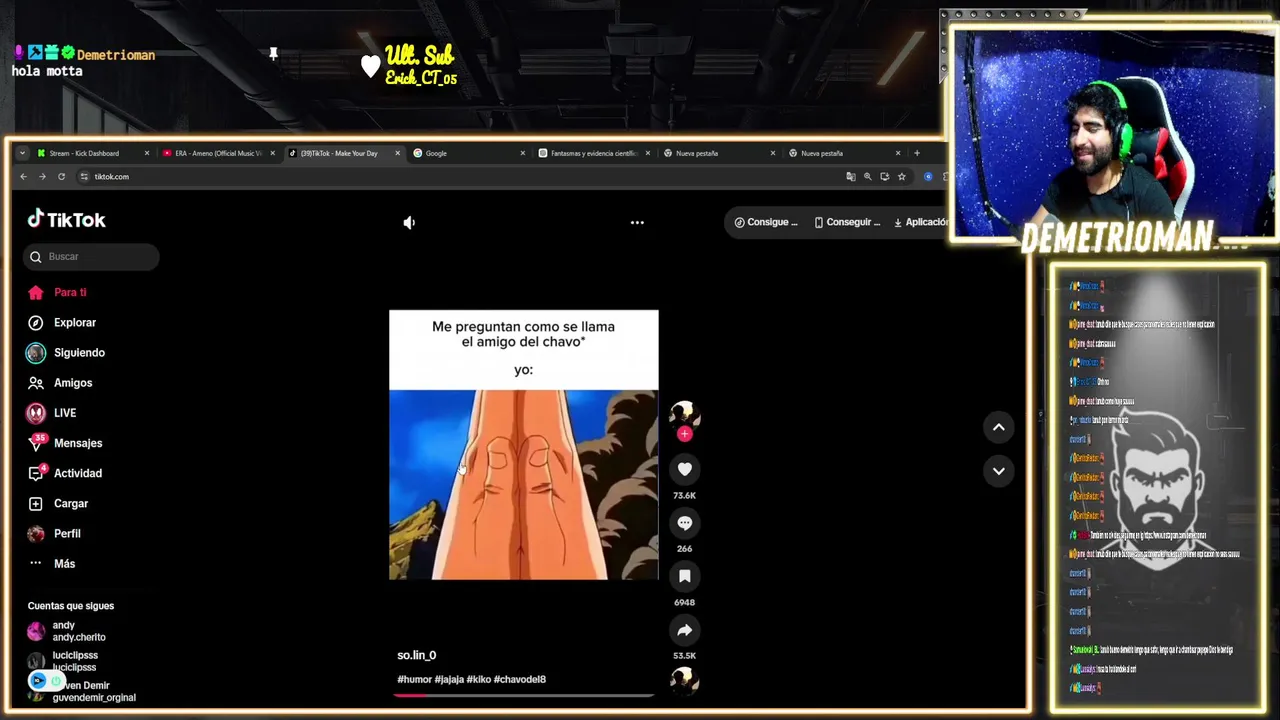1280x720 pixels.
Task: Follow creator with the red plus badge
Action: click(x=684, y=434)
